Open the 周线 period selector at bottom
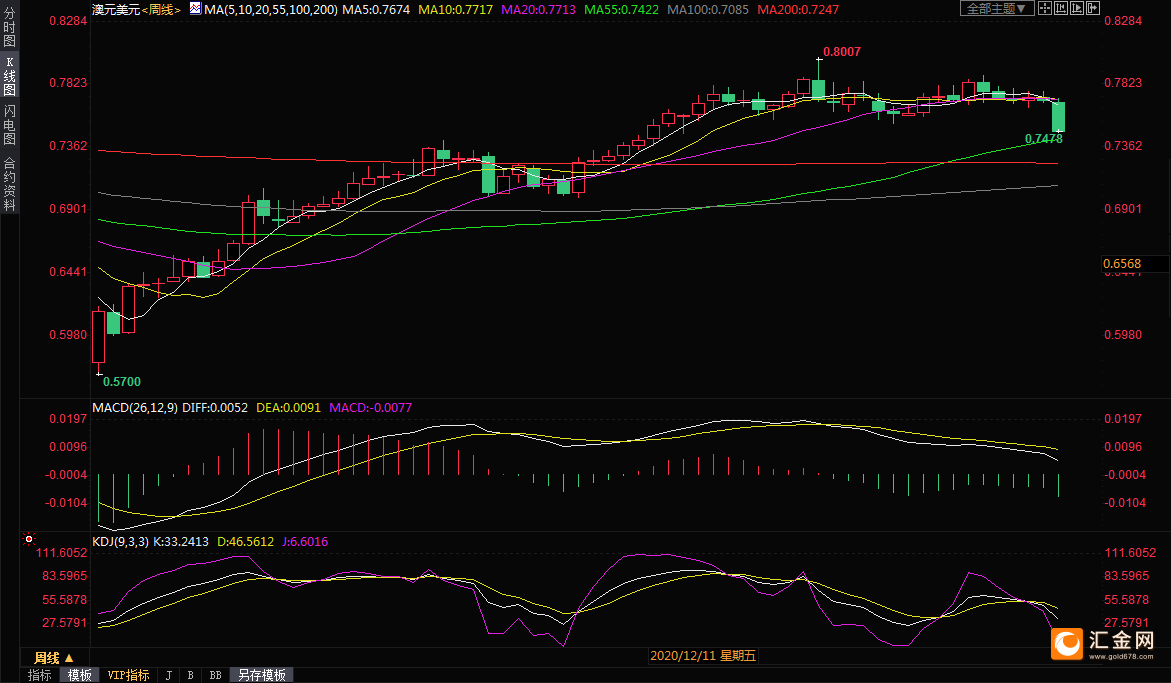Viewport: 1171px width, 683px height. tap(54, 658)
